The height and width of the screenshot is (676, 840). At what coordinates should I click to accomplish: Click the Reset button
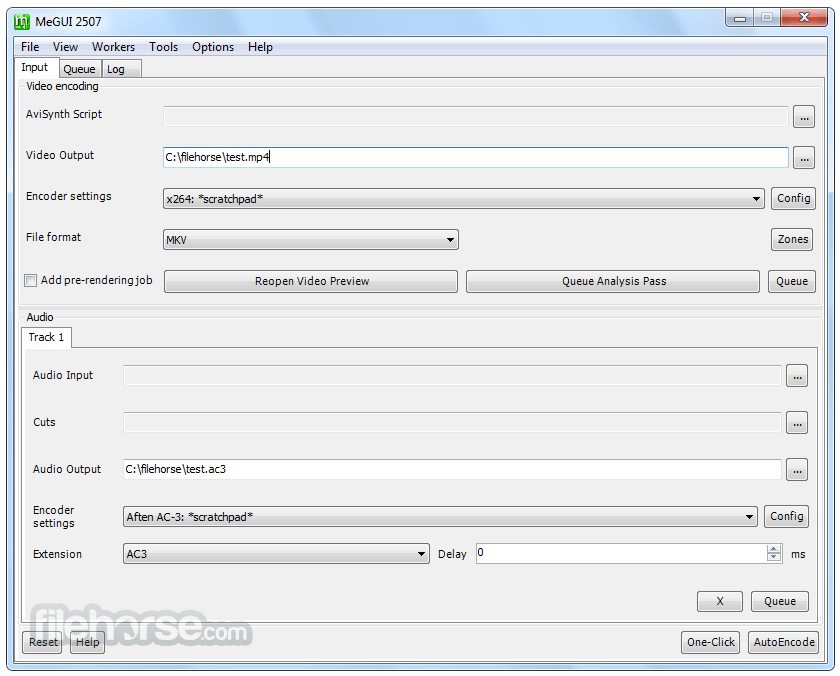point(42,642)
